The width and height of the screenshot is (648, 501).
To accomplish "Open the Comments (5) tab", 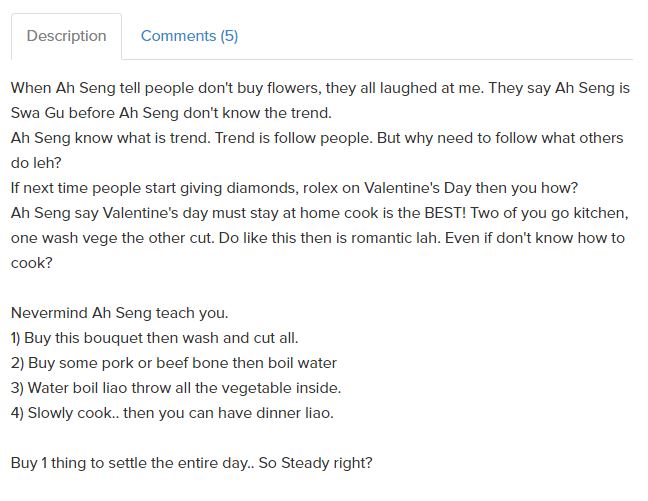I will point(189,36).
